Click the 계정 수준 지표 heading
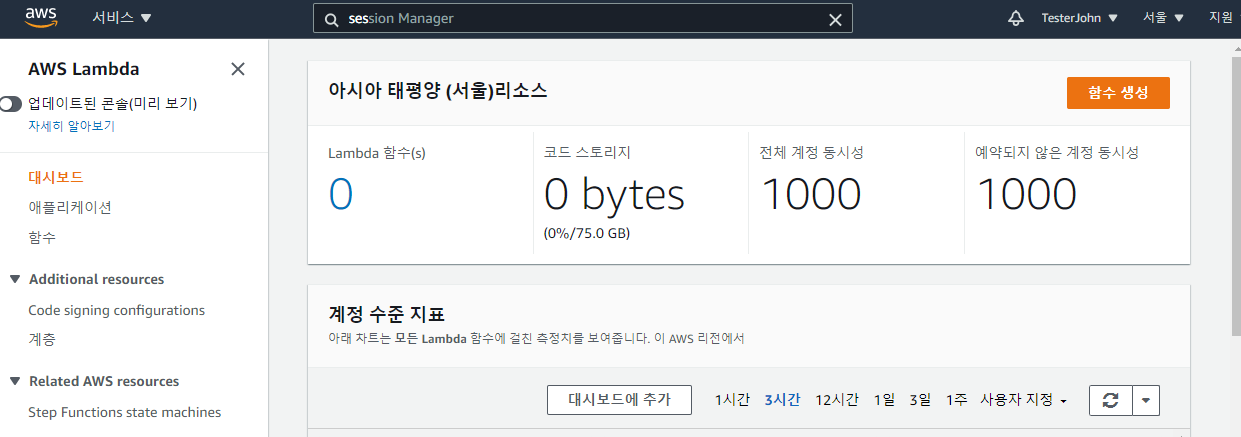1241x437 pixels. (x=387, y=314)
